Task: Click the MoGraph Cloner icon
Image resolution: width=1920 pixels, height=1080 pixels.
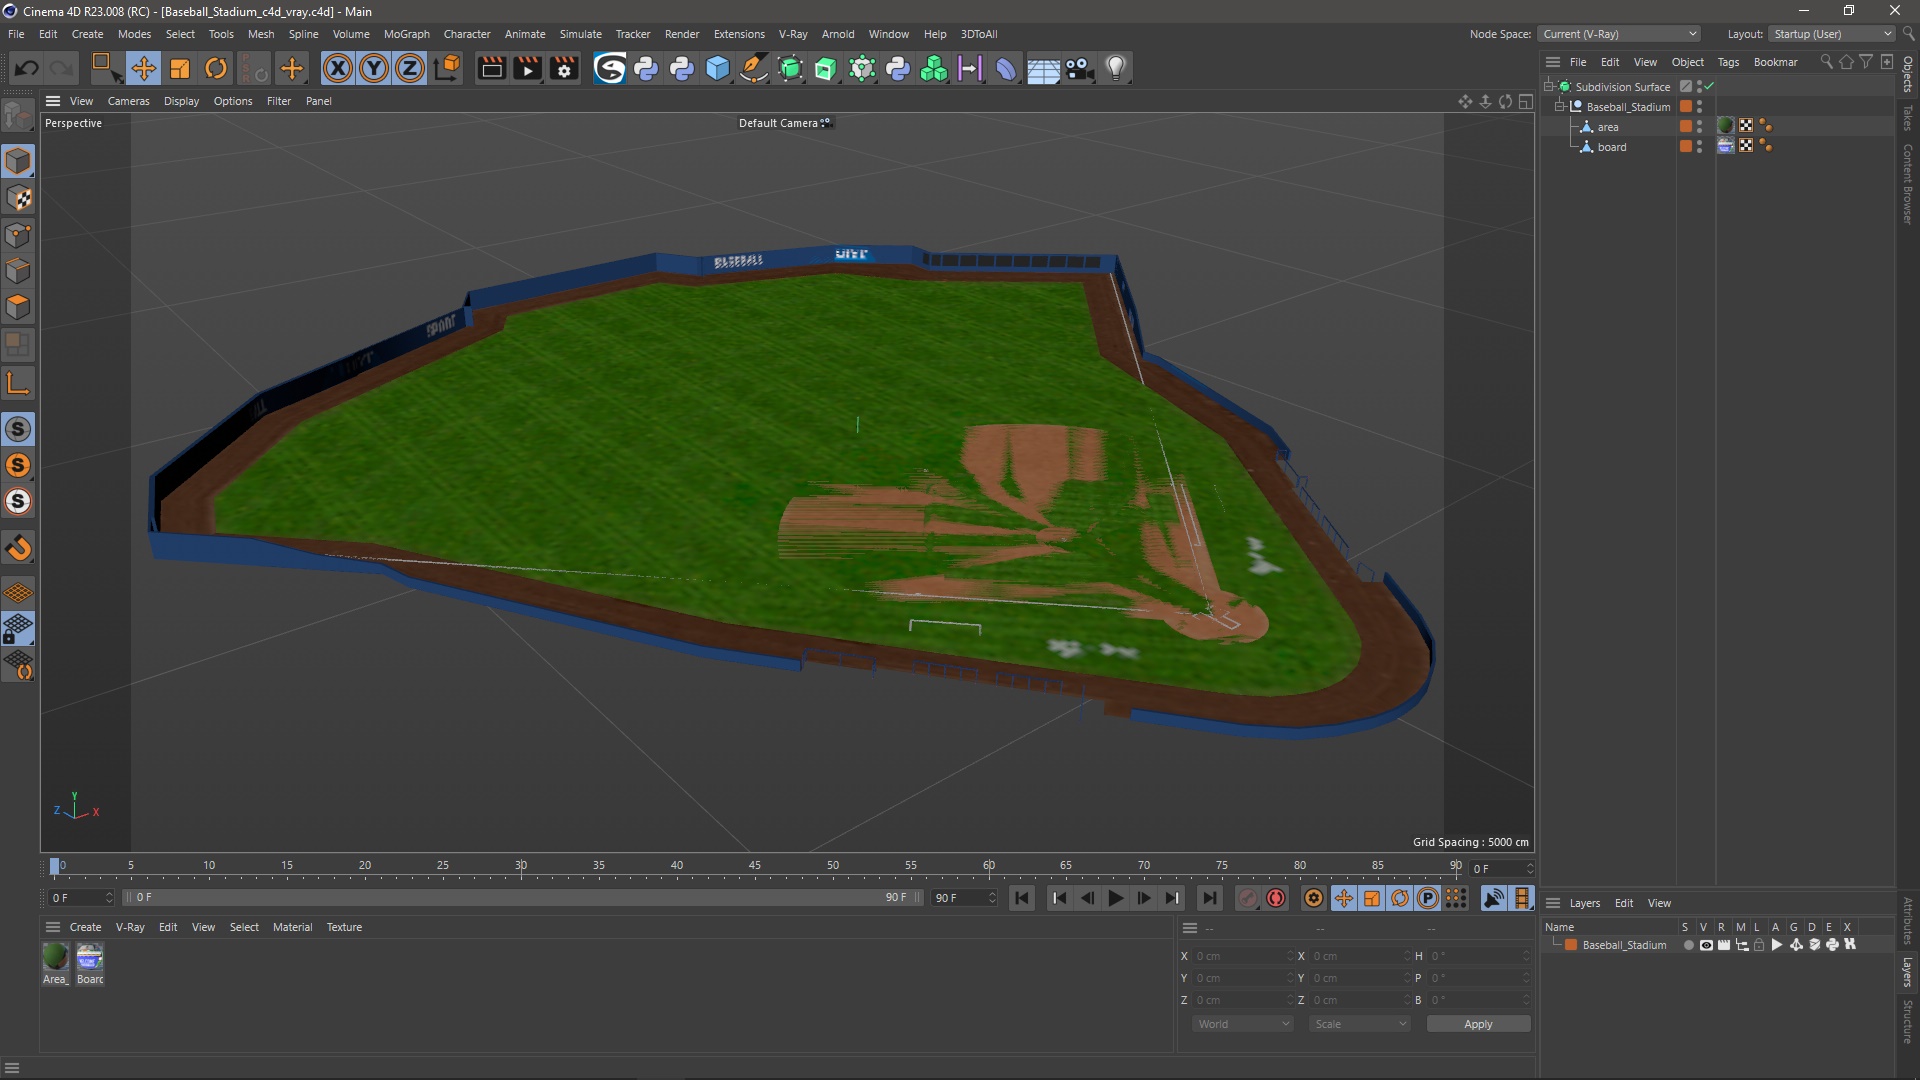Action: pyautogui.click(x=934, y=68)
